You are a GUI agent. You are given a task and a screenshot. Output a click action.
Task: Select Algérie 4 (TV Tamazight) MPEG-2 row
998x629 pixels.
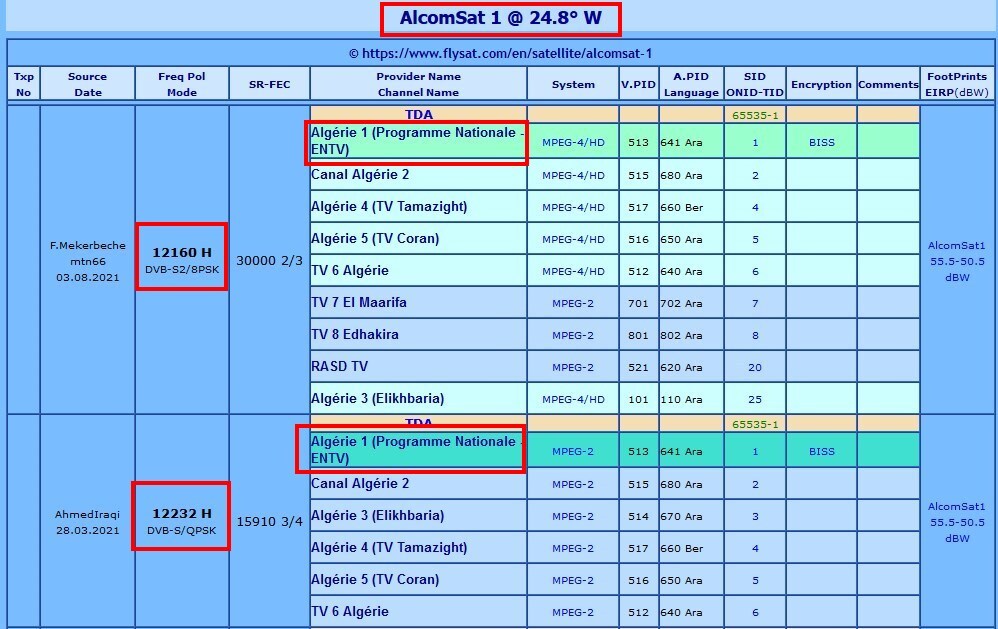pos(389,548)
